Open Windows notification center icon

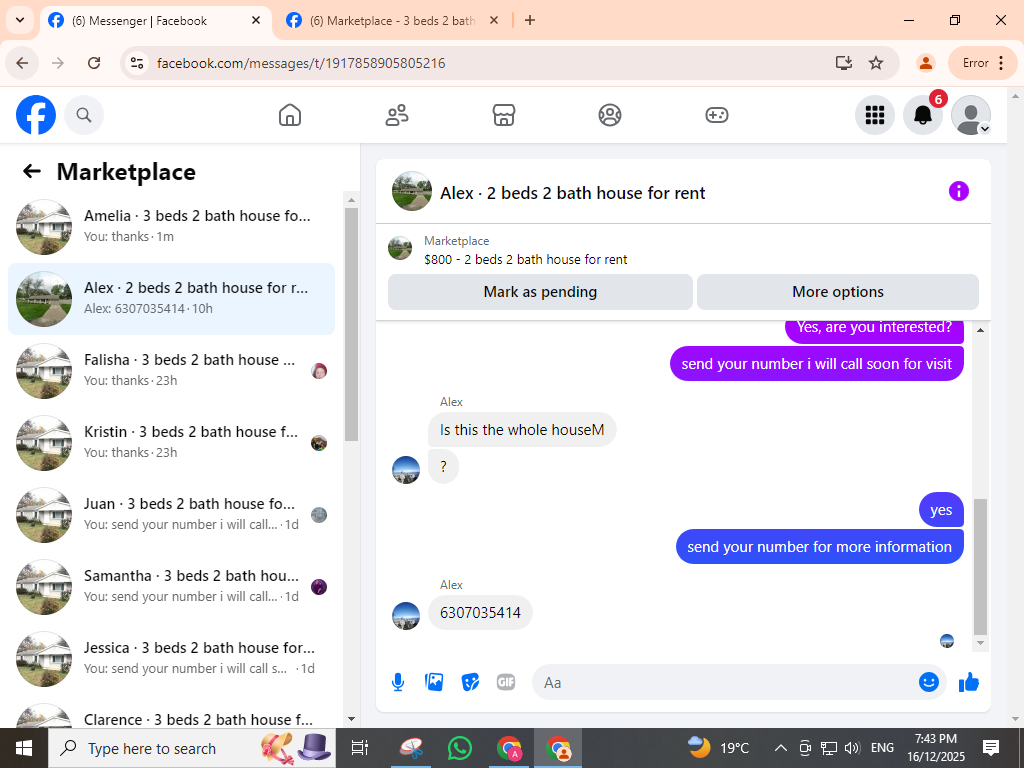pos(991,748)
